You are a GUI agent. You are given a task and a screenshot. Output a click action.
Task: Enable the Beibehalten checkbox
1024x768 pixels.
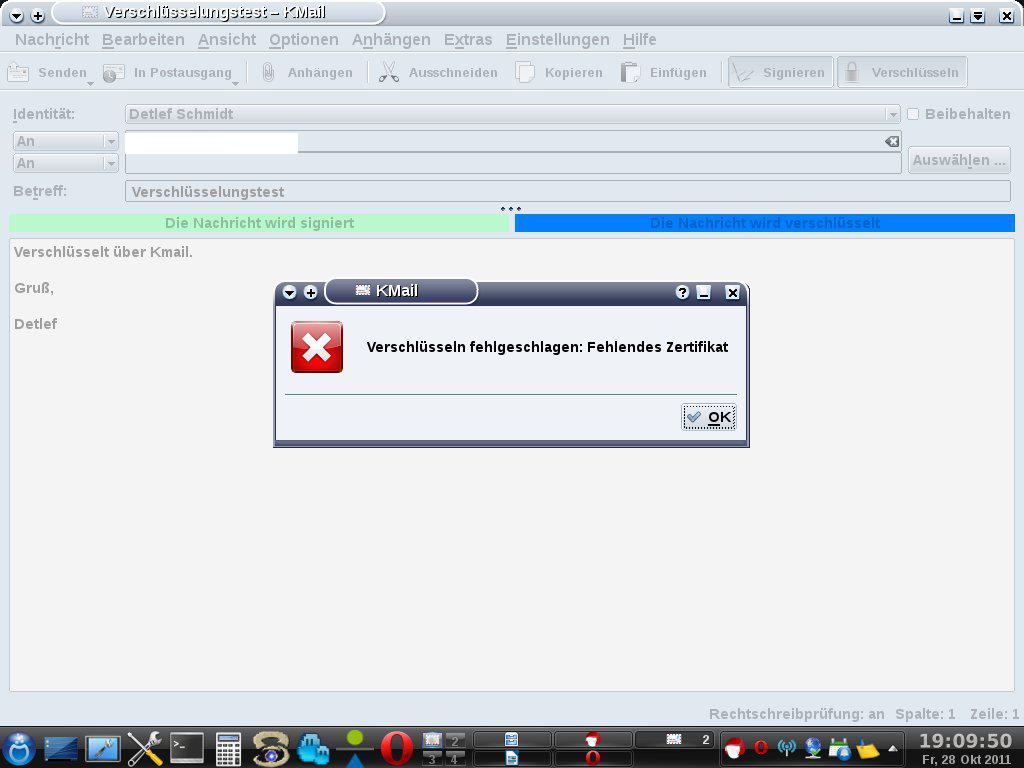point(913,114)
